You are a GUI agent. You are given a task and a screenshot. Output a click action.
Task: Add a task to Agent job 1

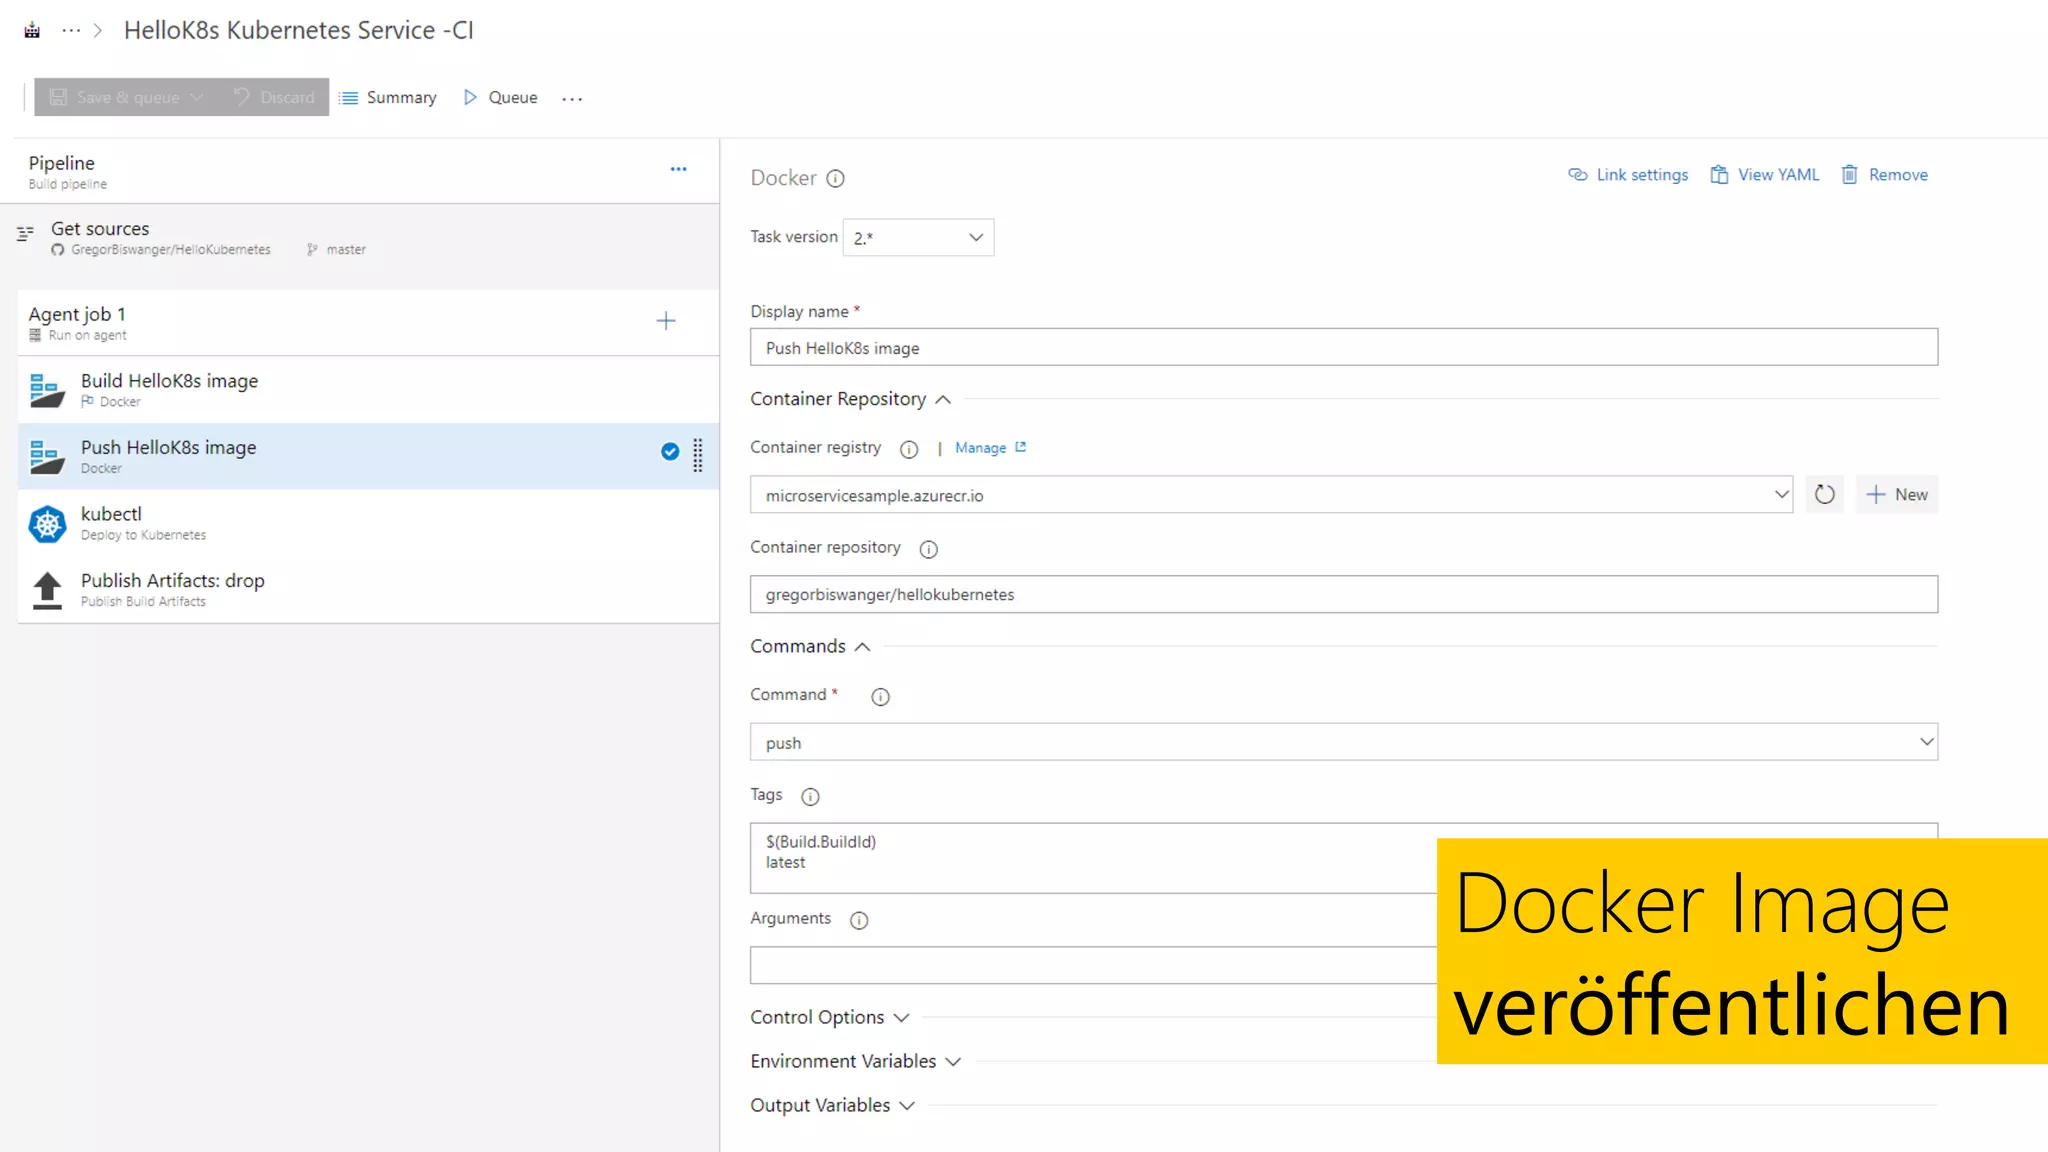[x=666, y=321]
